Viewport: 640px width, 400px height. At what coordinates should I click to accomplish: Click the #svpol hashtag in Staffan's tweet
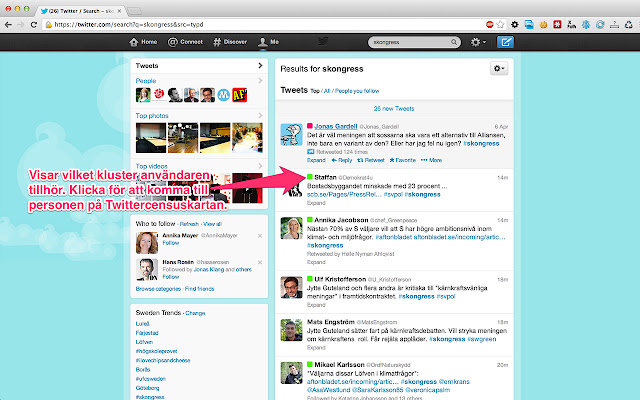393,194
